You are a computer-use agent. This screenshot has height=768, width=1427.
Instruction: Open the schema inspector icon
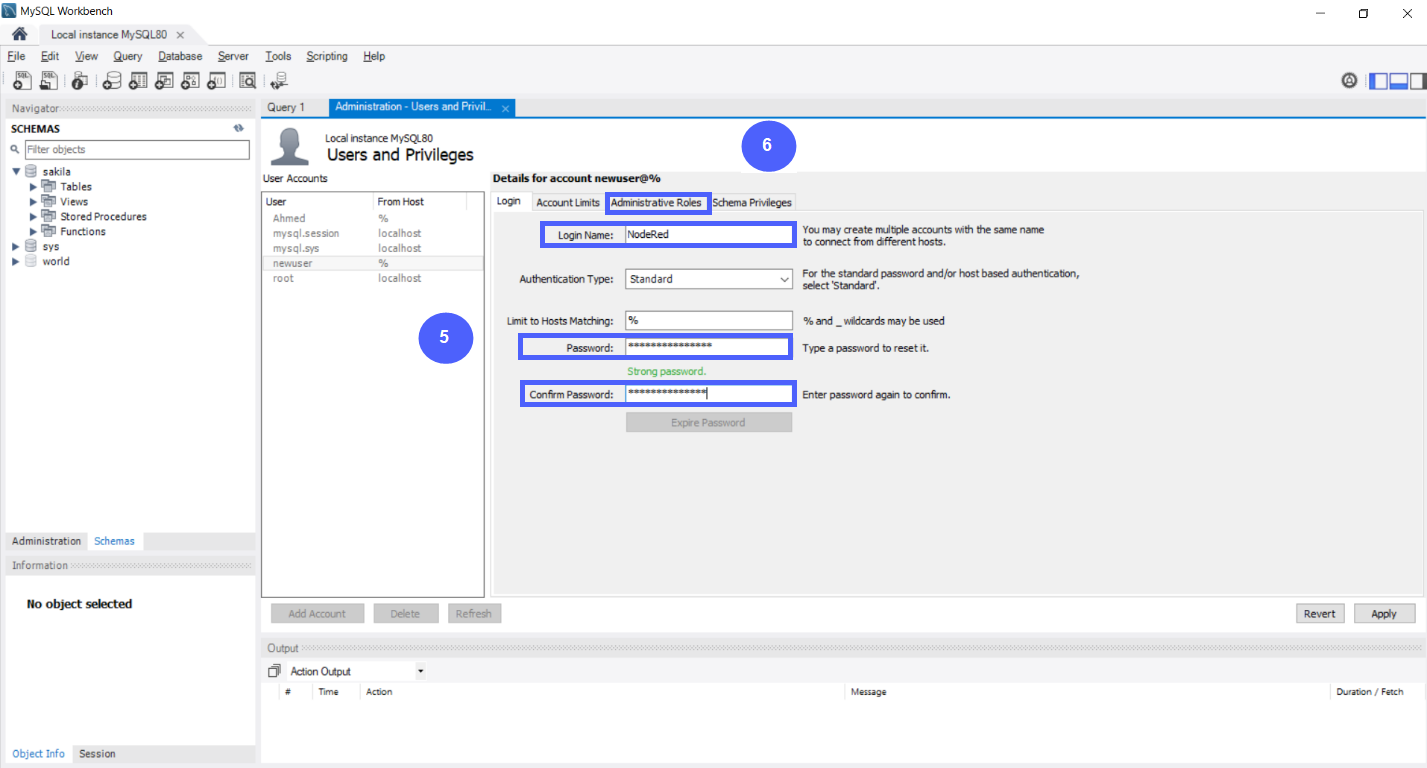[x=80, y=81]
